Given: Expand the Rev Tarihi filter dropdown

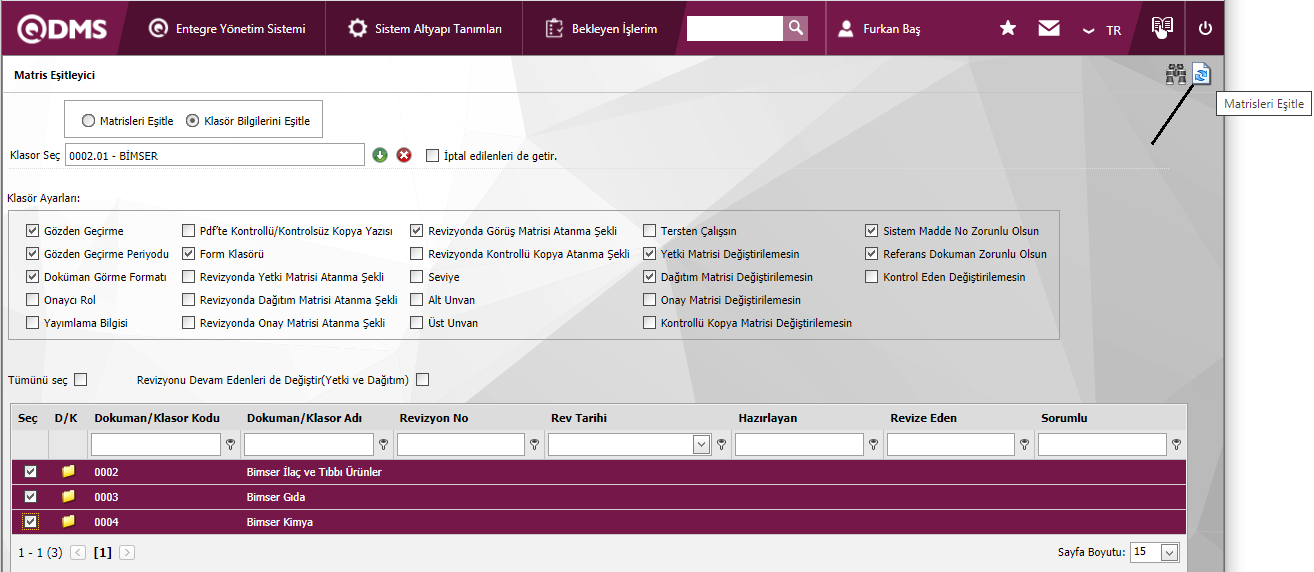Looking at the screenshot, I should (x=702, y=445).
